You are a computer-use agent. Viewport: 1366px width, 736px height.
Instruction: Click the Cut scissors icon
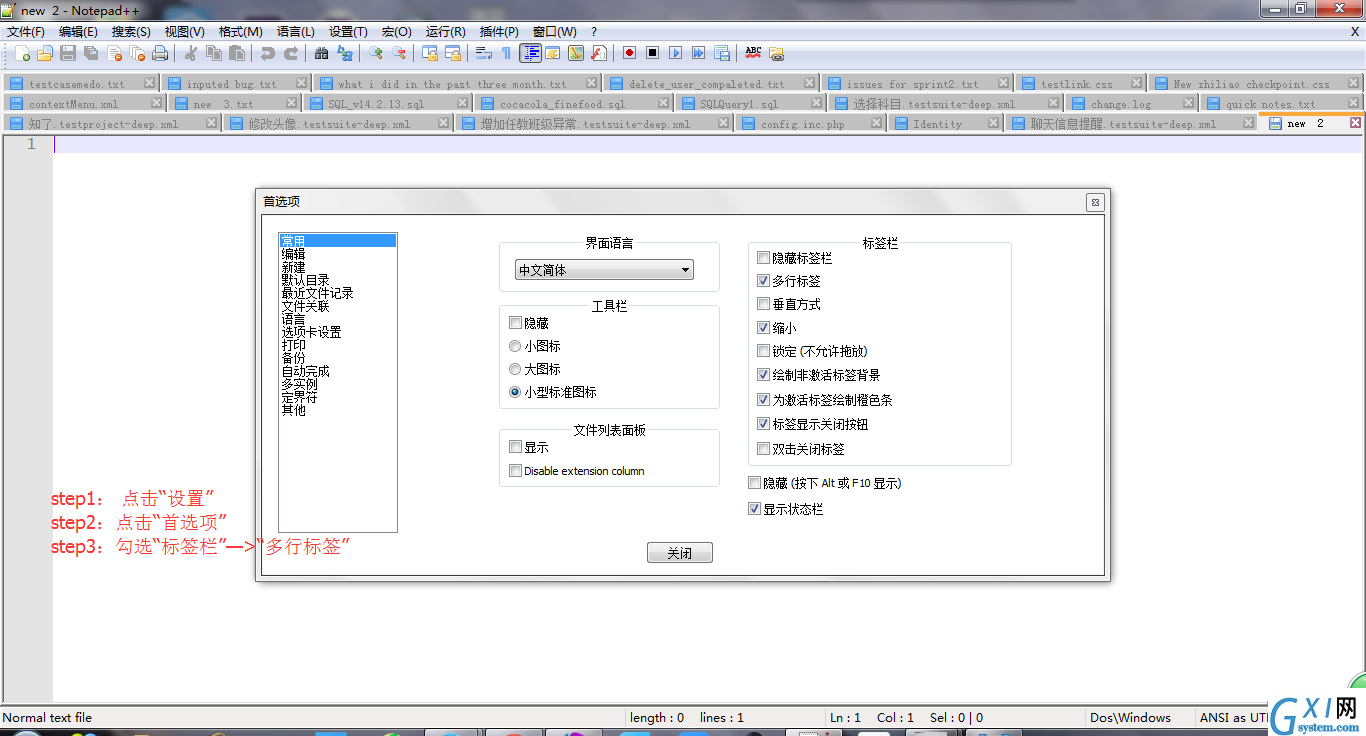(x=190, y=53)
